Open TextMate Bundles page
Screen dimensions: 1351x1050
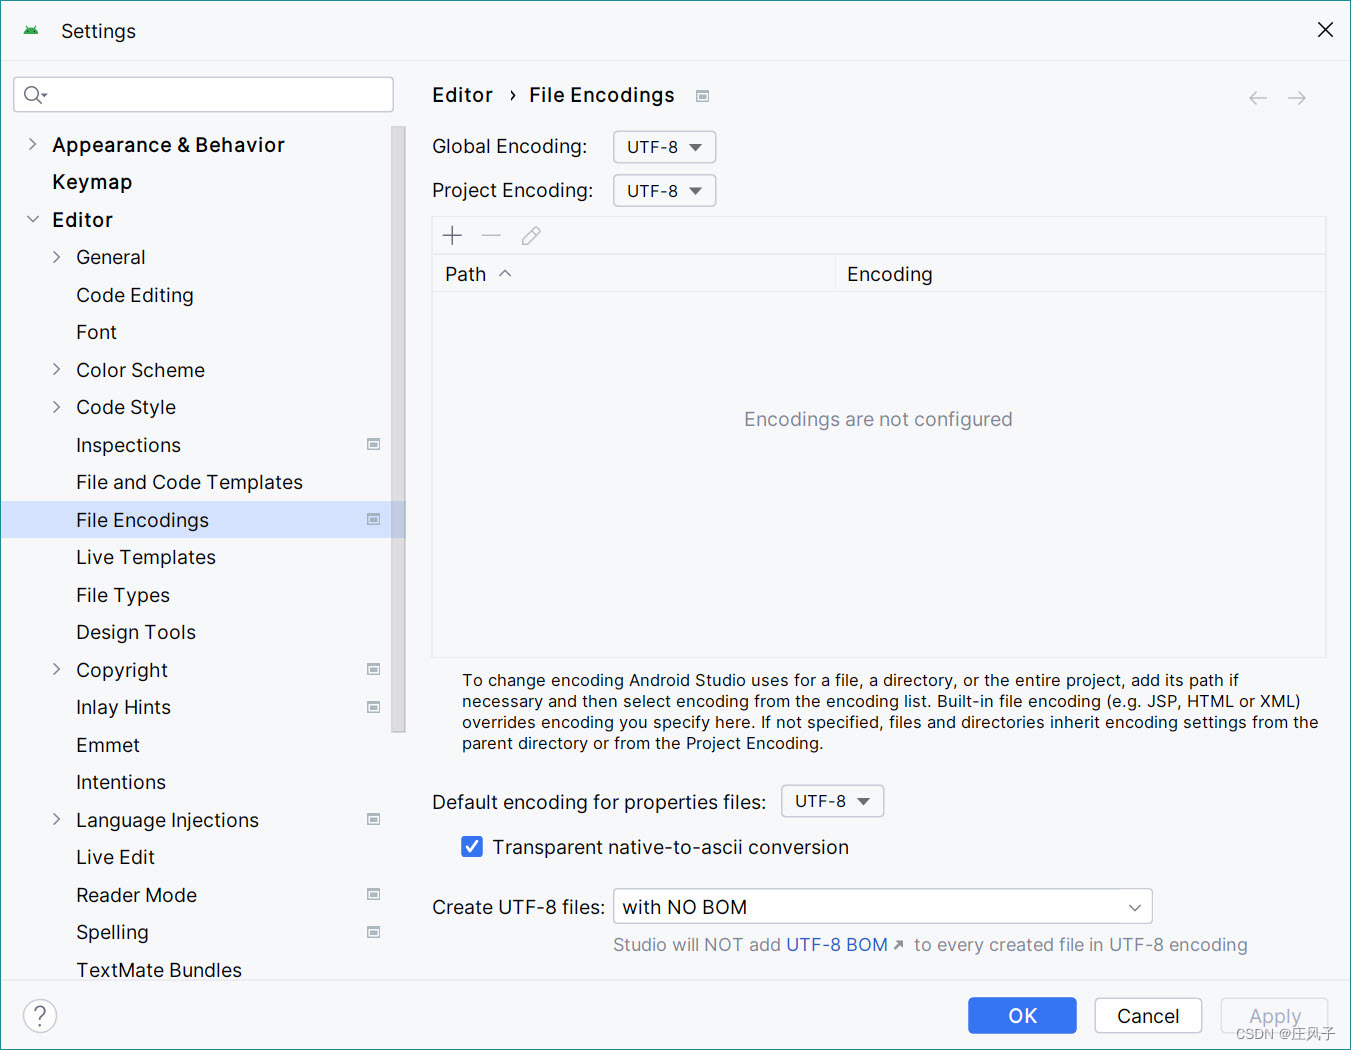159,969
